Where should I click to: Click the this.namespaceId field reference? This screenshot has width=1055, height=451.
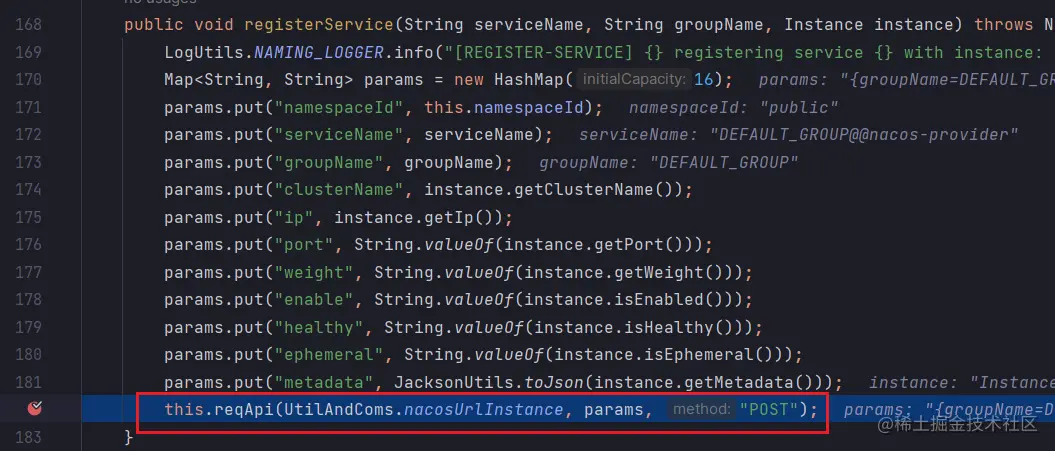[x=504, y=108]
